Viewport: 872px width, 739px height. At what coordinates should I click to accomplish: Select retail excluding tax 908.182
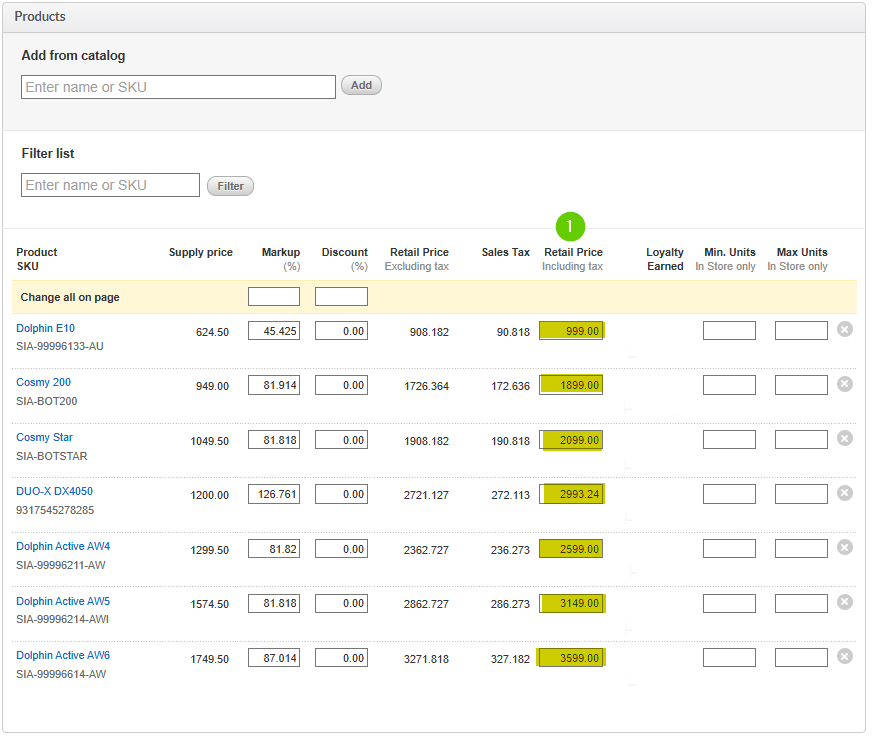[429, 333]
